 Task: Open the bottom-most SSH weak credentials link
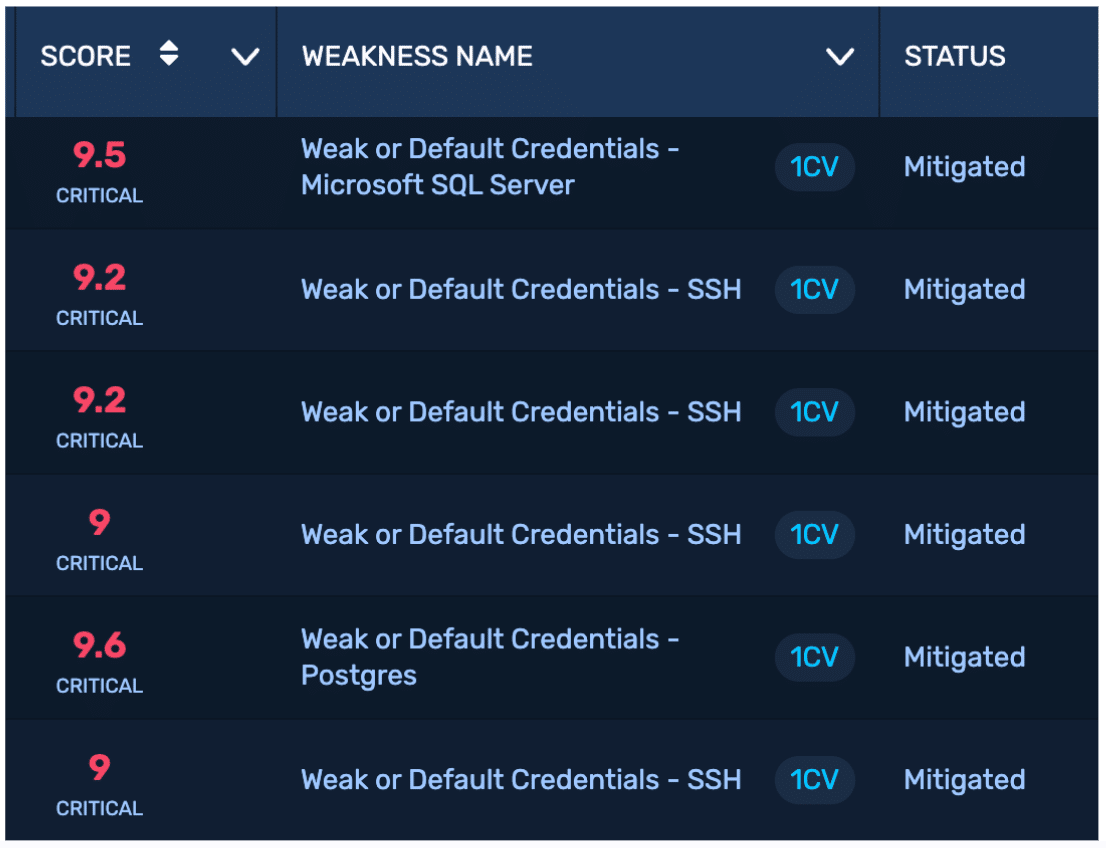pyautogui.click(x=521, y=780)
